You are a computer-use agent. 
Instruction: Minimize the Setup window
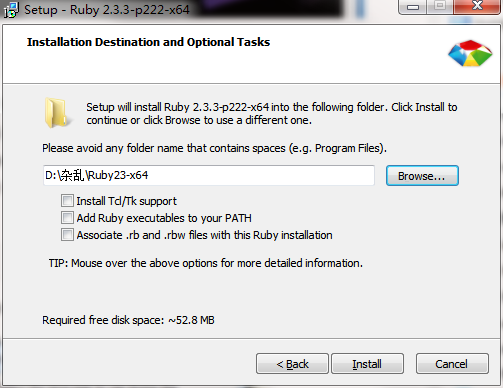coord(413,7)
